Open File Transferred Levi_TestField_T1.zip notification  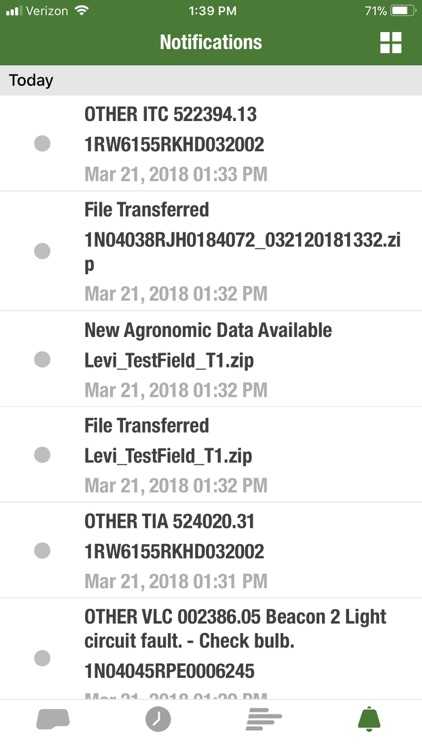click(x=211, y=454)
